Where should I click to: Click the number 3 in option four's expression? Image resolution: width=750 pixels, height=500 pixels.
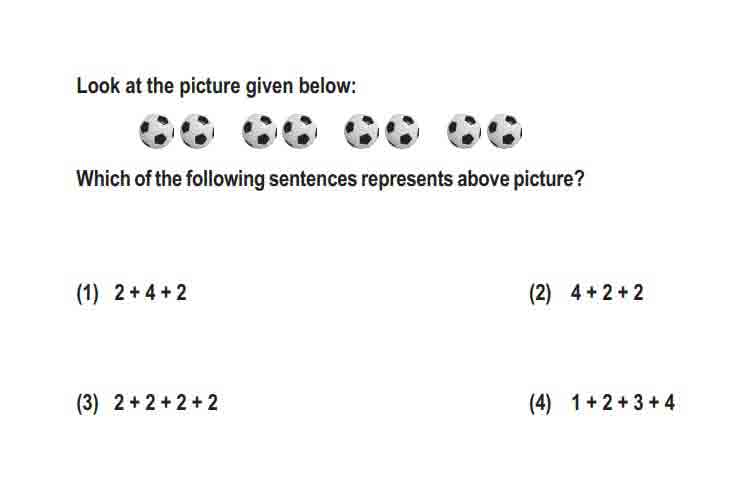click(639, 402)
